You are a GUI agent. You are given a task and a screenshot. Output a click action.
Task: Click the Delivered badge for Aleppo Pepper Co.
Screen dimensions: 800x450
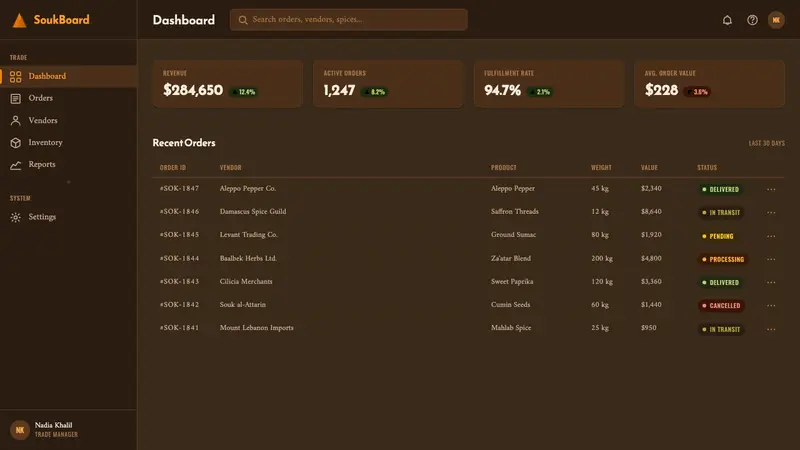[x=720, y=189]
